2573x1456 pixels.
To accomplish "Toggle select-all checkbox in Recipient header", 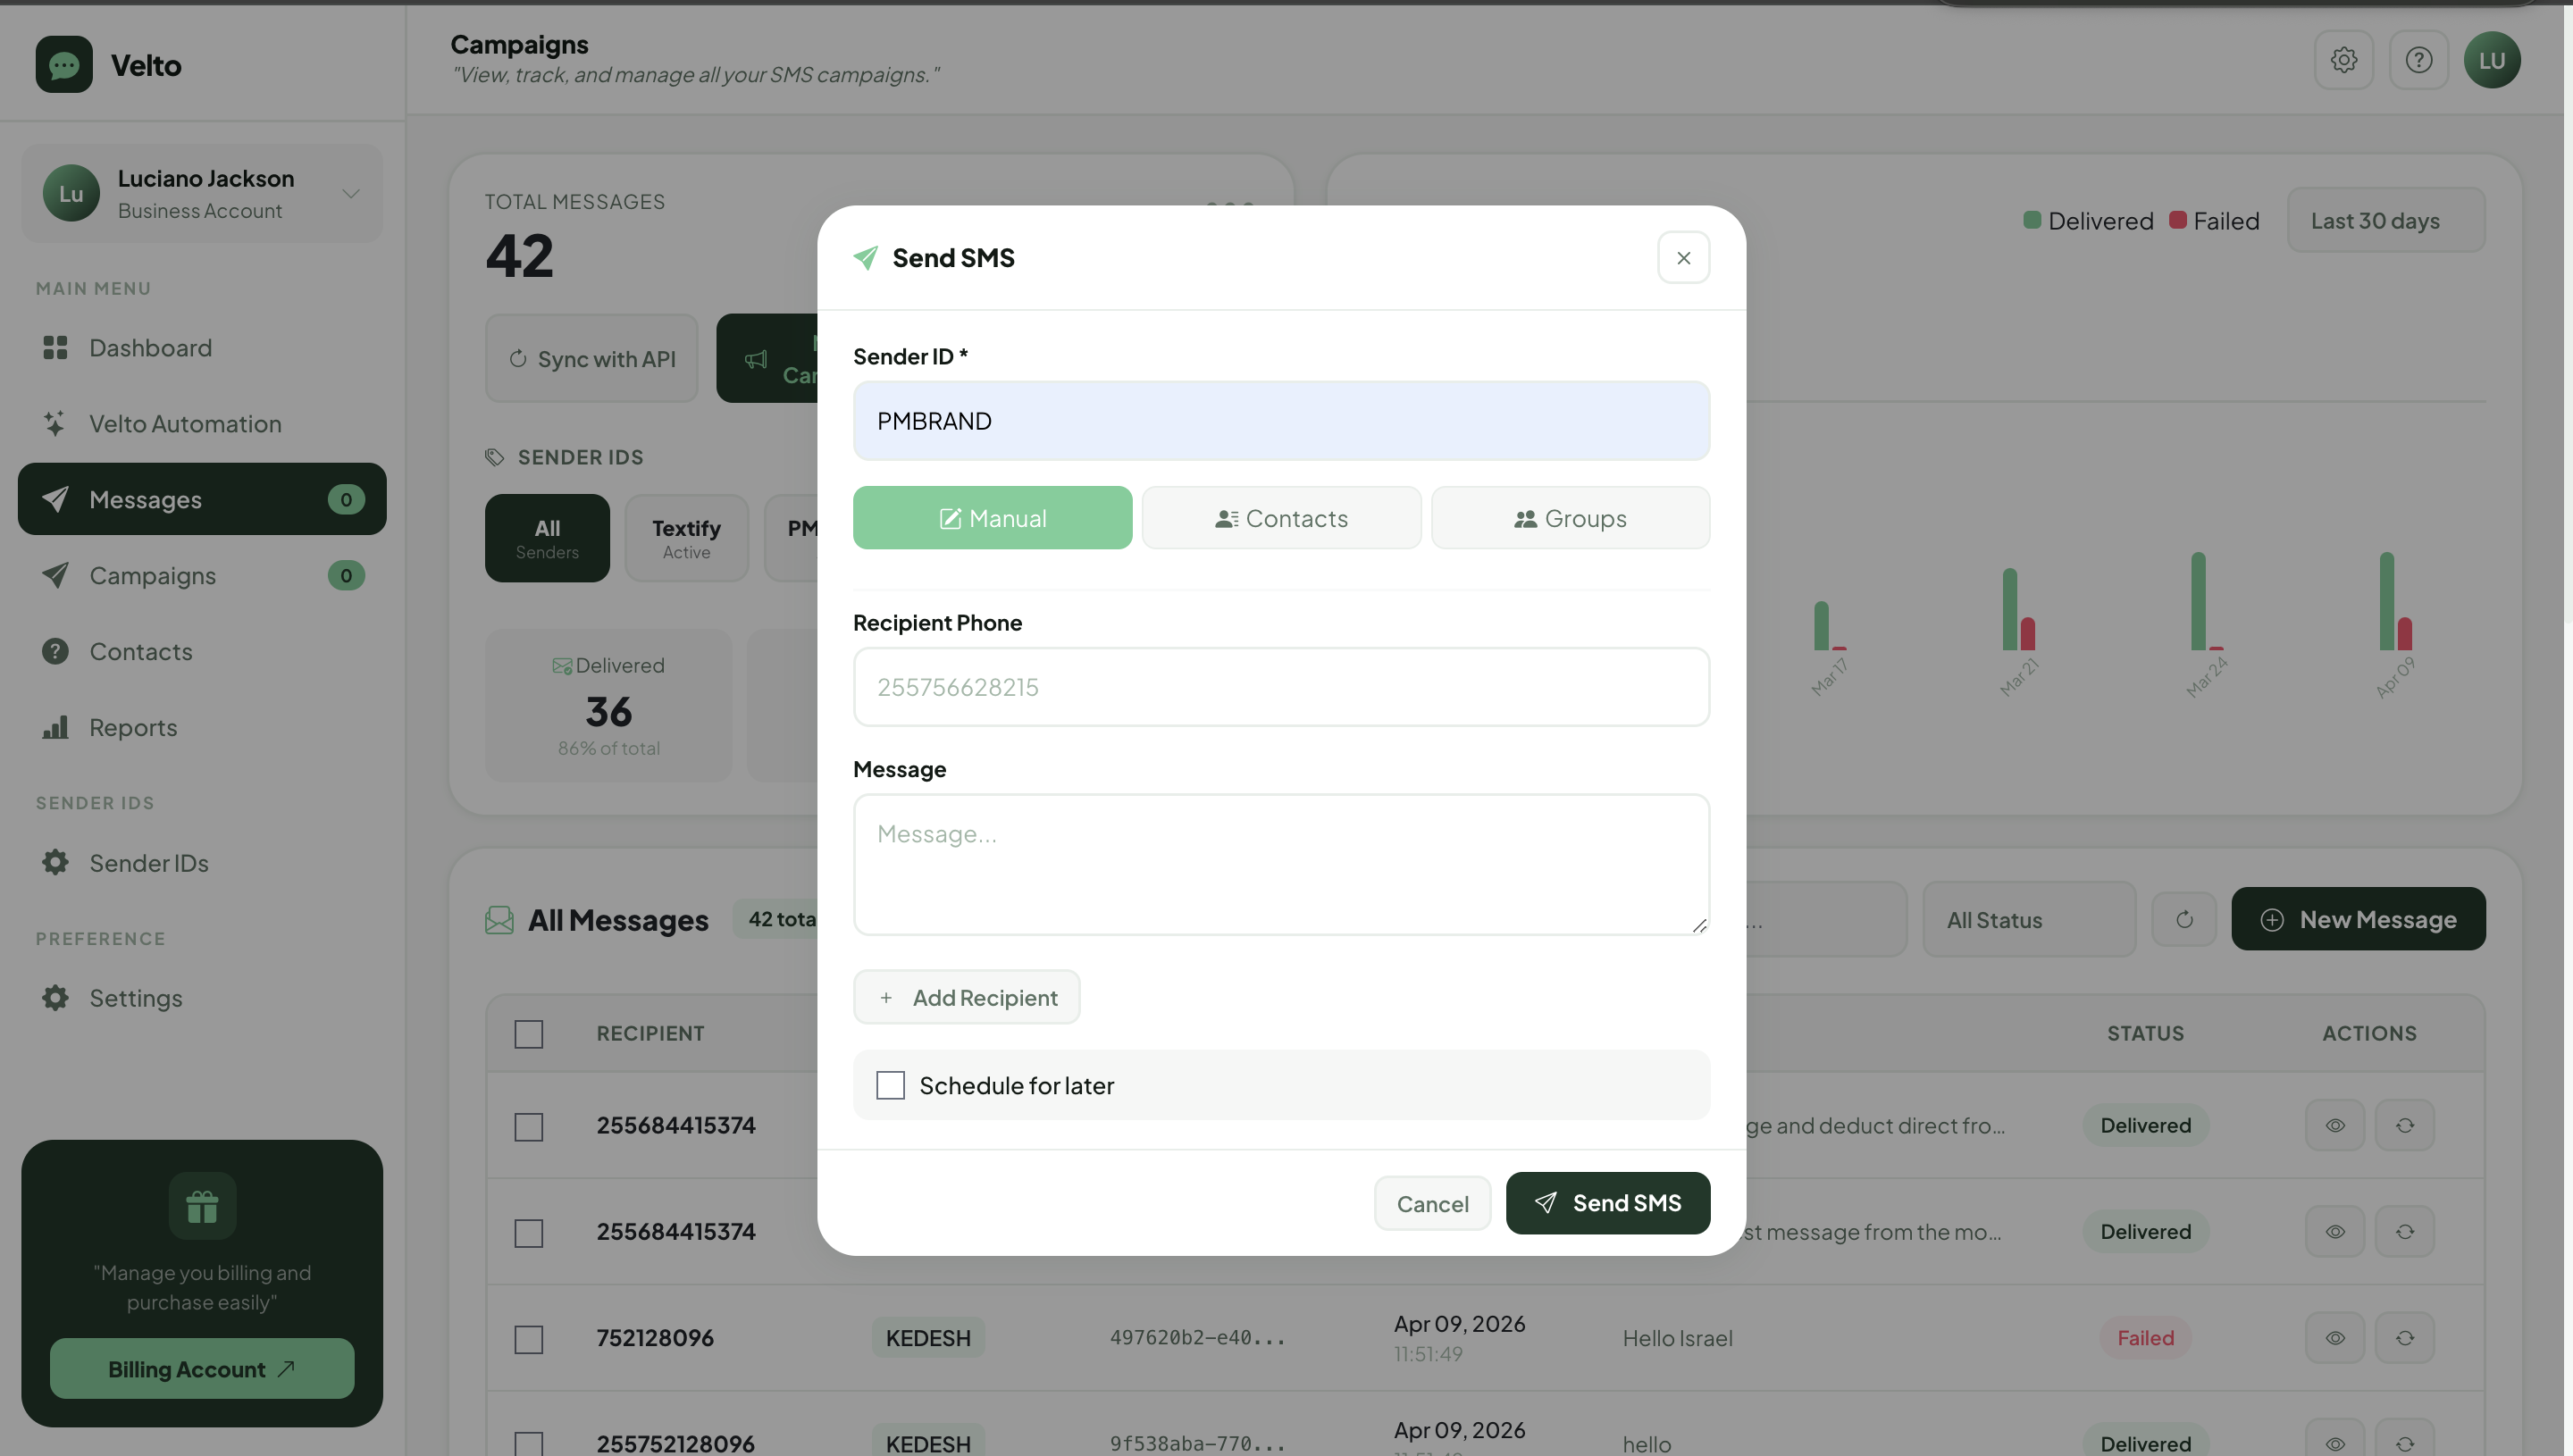I will pyautogui.click(x=528, y=1034).
